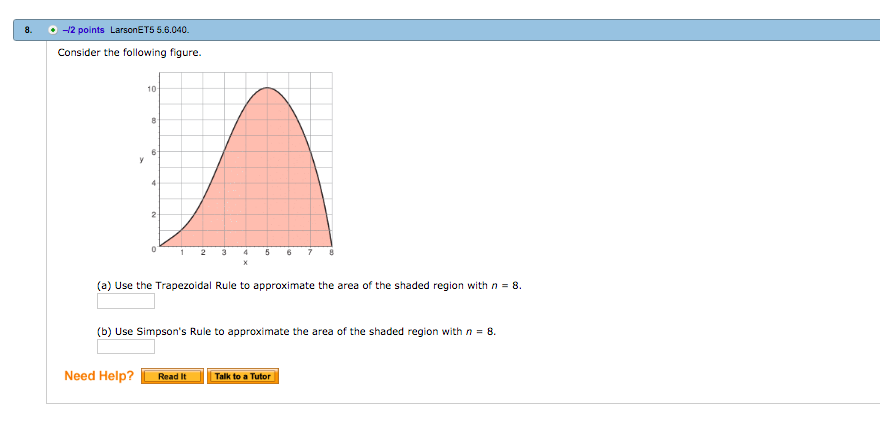Click the "Need Help?" label
The image size is (880, 429).
(x=99, y=376)
